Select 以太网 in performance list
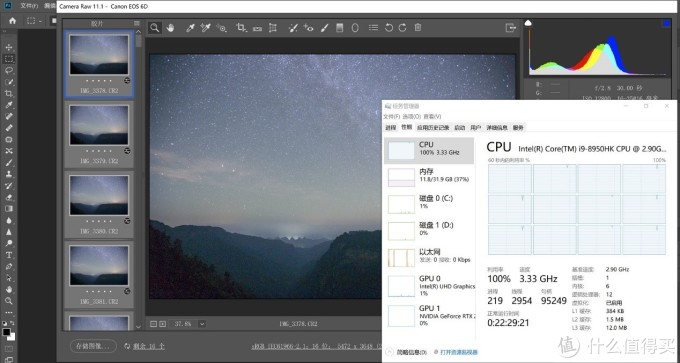Image resolution: width=680 pixels, height=363 pixels. pyautogui.click(x=429, y=258)
